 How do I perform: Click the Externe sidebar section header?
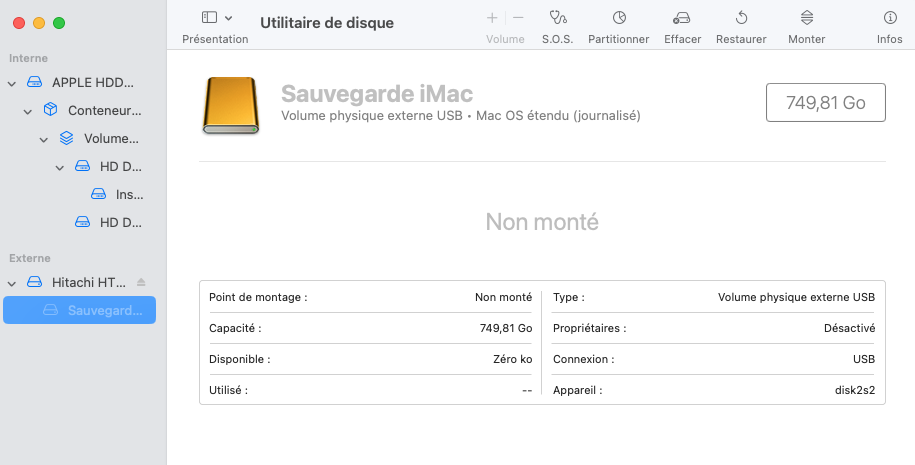click(x=30, y=258)
